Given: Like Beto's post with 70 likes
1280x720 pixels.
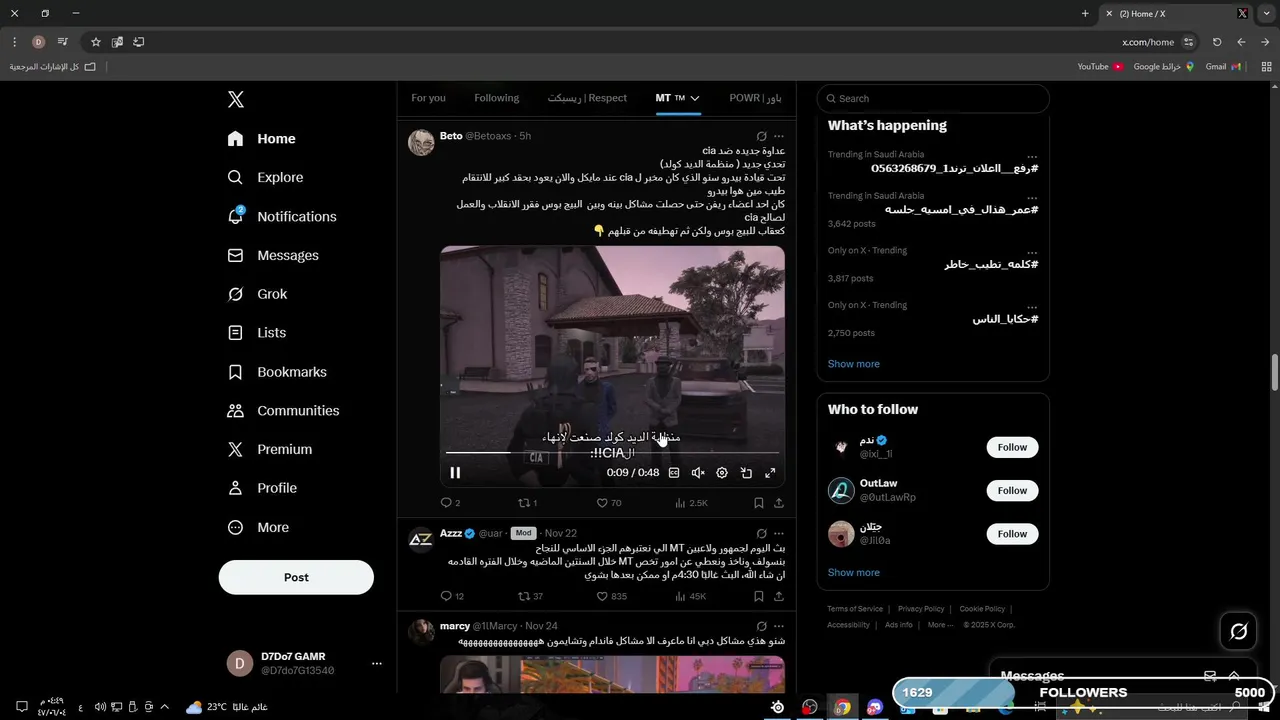Looking at the screenshot, I should tap(609, 503).
